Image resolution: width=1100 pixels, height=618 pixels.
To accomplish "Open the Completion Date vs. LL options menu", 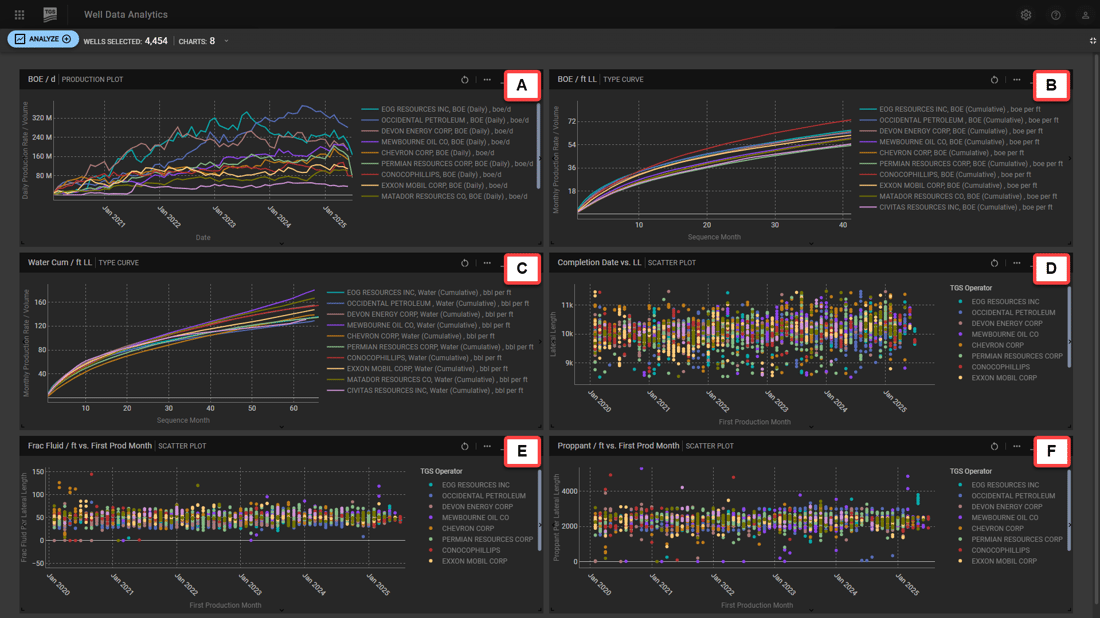I will [x=1017, y=263].
